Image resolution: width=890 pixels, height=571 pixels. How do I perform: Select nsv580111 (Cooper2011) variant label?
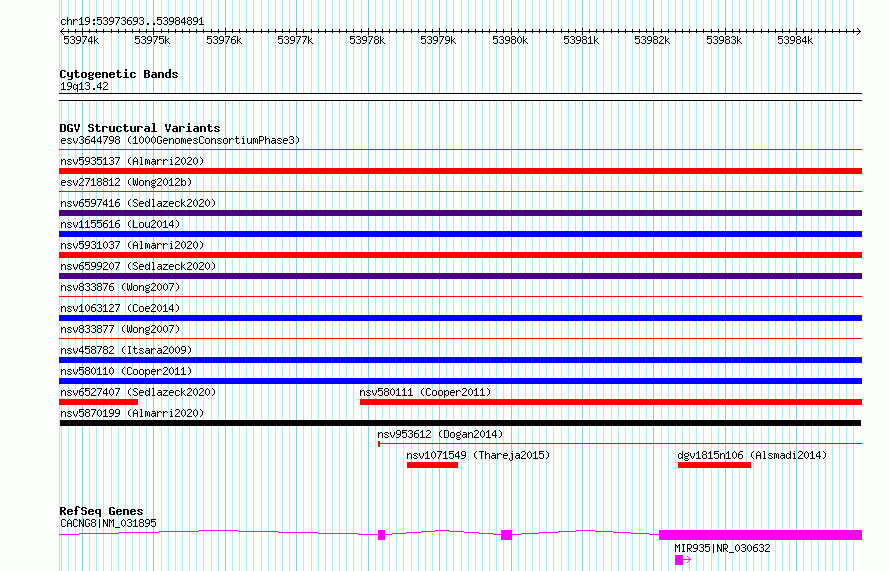[x=425, y=392]
